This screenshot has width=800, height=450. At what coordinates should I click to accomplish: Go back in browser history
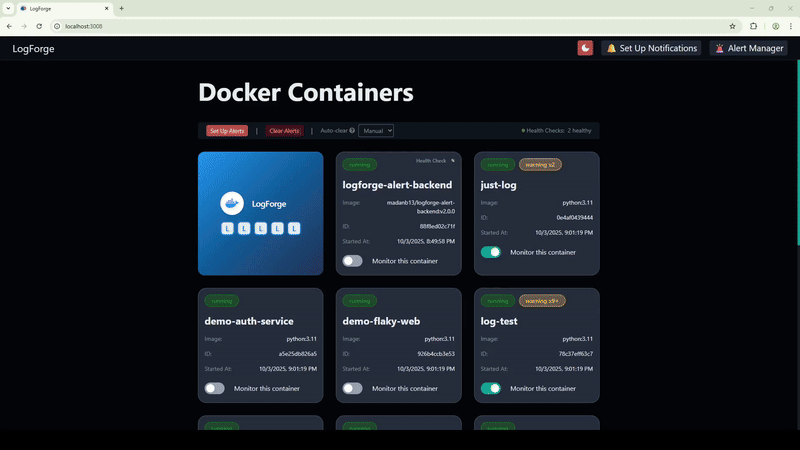[x=9, y=26]
